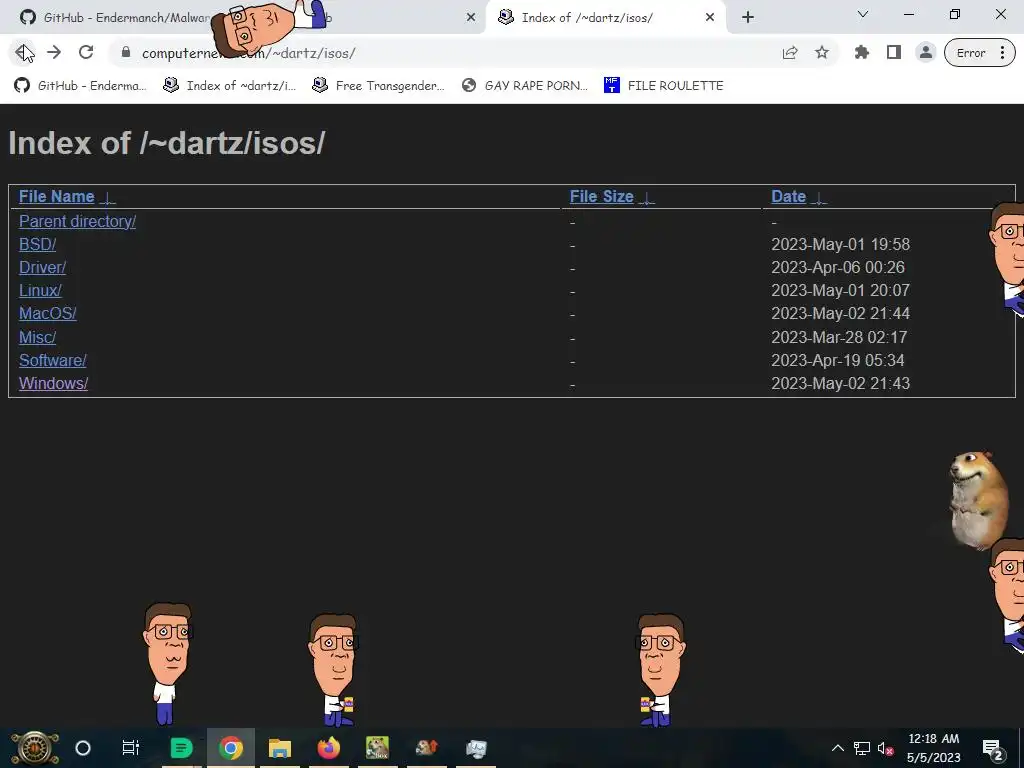Open the Parent directory/ link
This screenshot has width=1024, height=768.
point(77,221)
